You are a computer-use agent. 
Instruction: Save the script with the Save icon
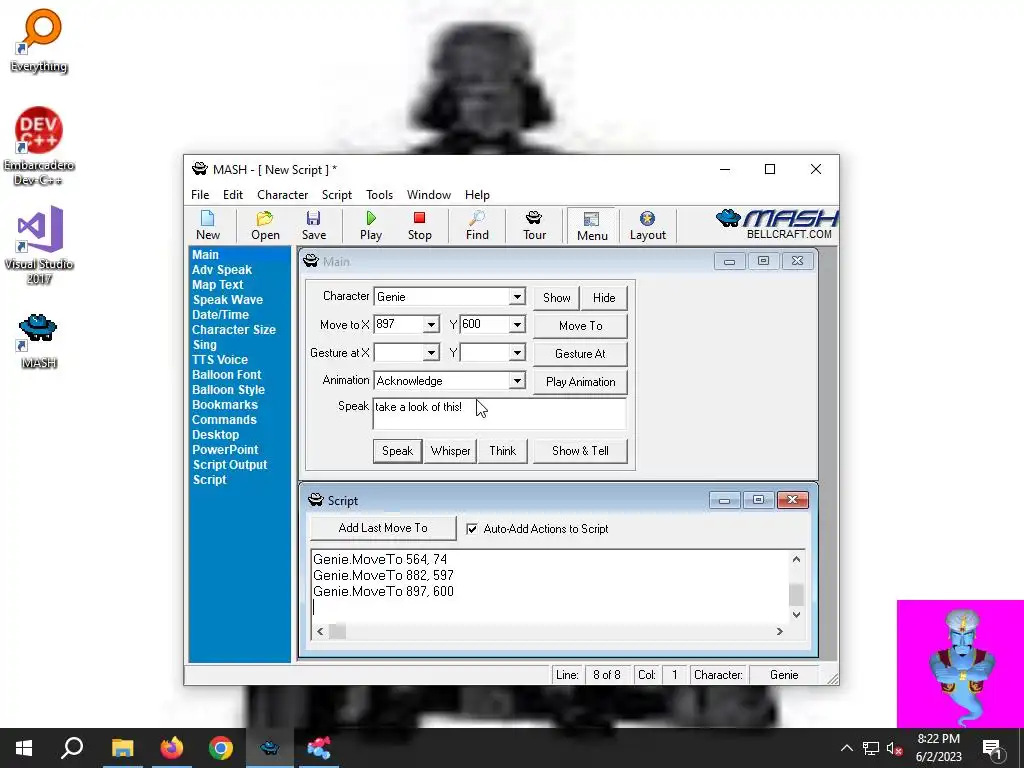click(x=313, y=225)
